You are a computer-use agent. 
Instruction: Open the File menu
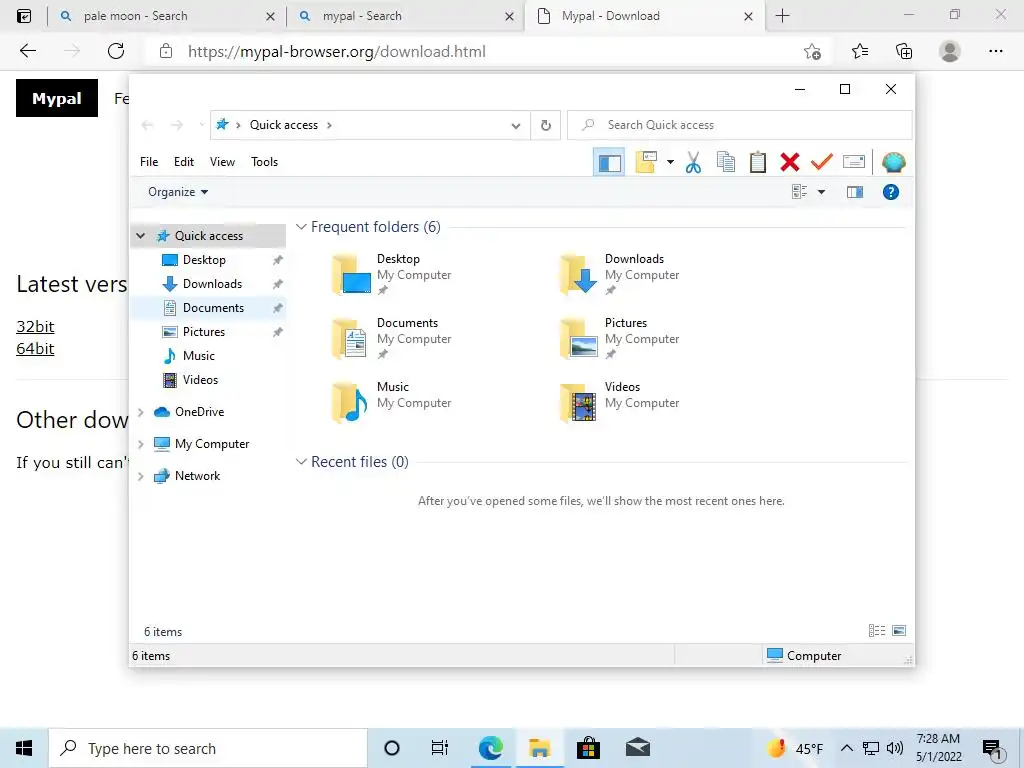(x=149, y=162)
